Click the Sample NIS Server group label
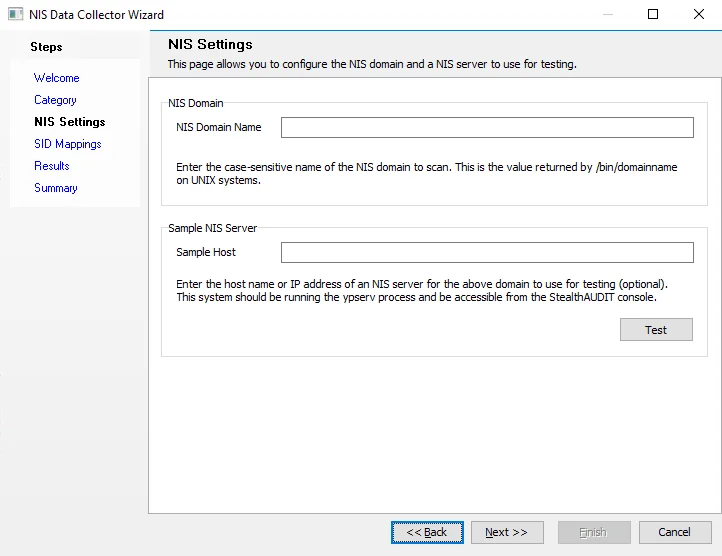Image resolution: width=722 pixels, height=556 pixels. (x=213, y=228)
